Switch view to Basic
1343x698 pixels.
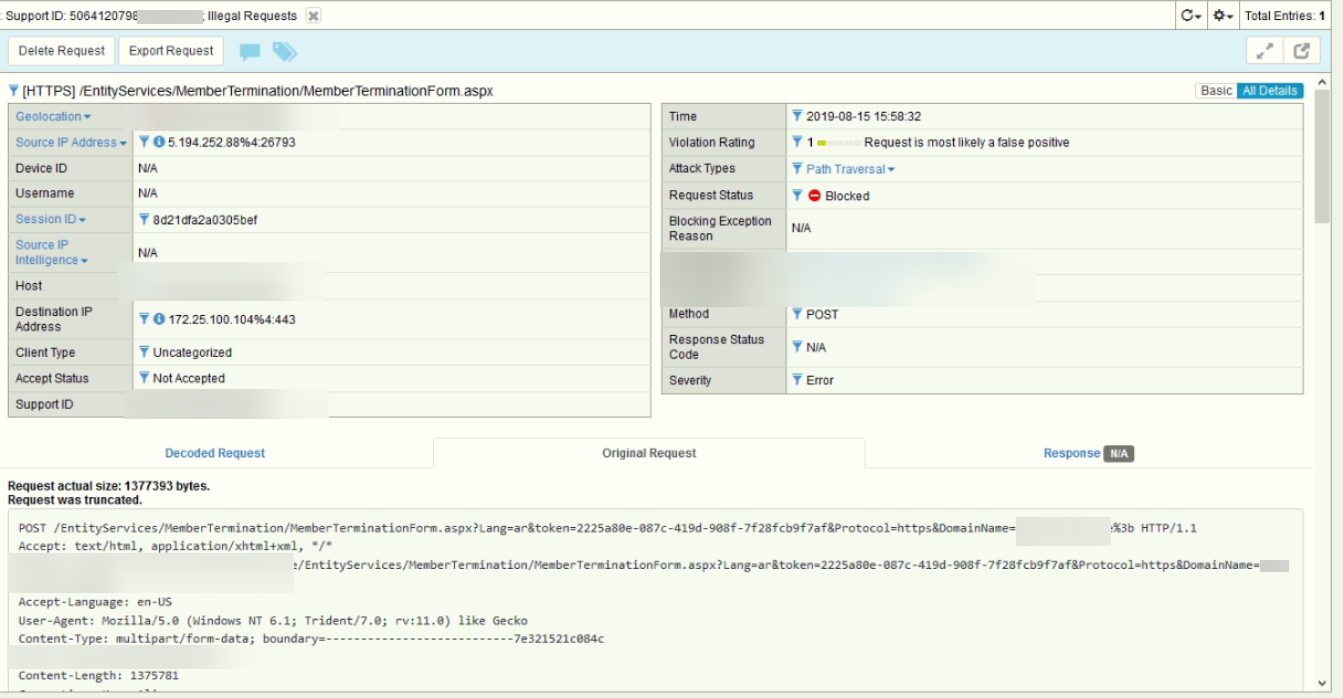1216,90
